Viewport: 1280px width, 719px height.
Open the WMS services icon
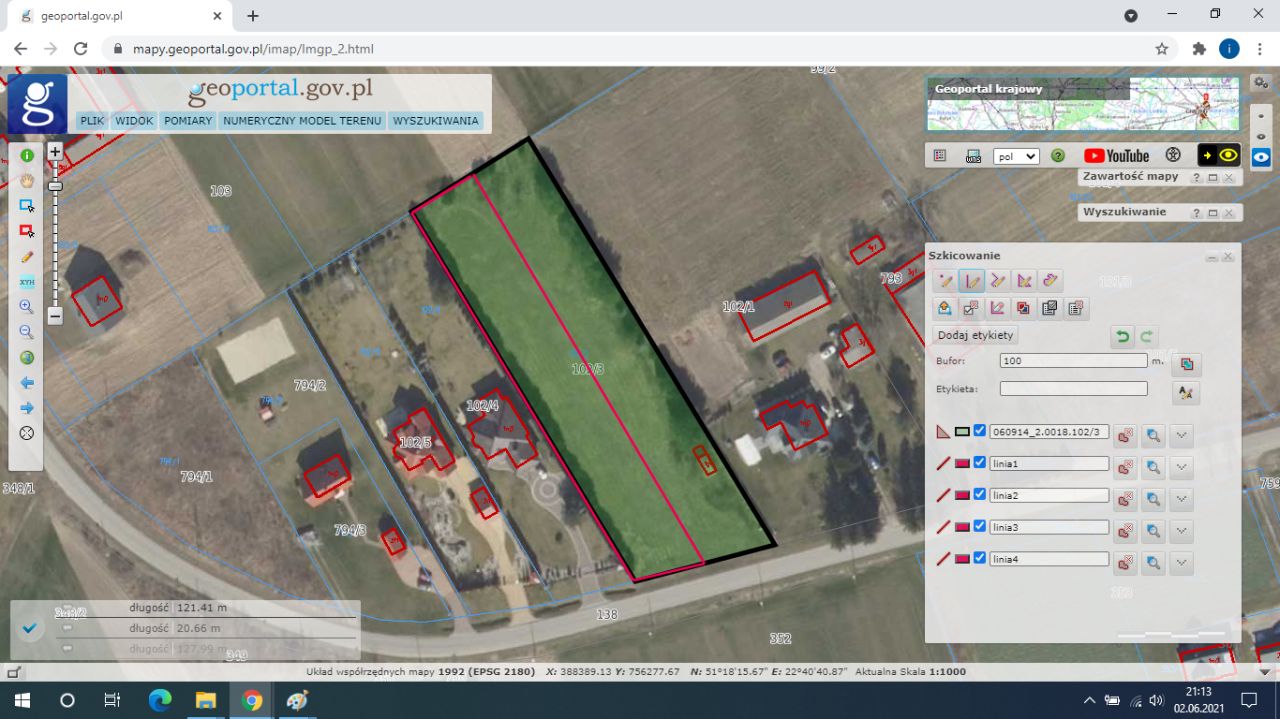[x=973, y=156]
